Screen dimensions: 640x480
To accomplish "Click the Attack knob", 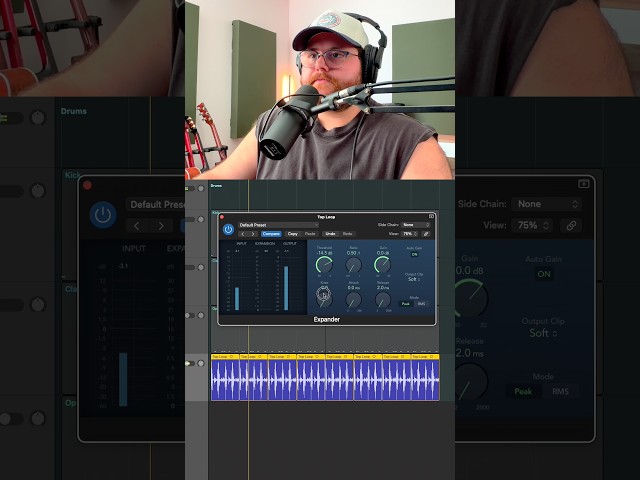I will (353, 300).
